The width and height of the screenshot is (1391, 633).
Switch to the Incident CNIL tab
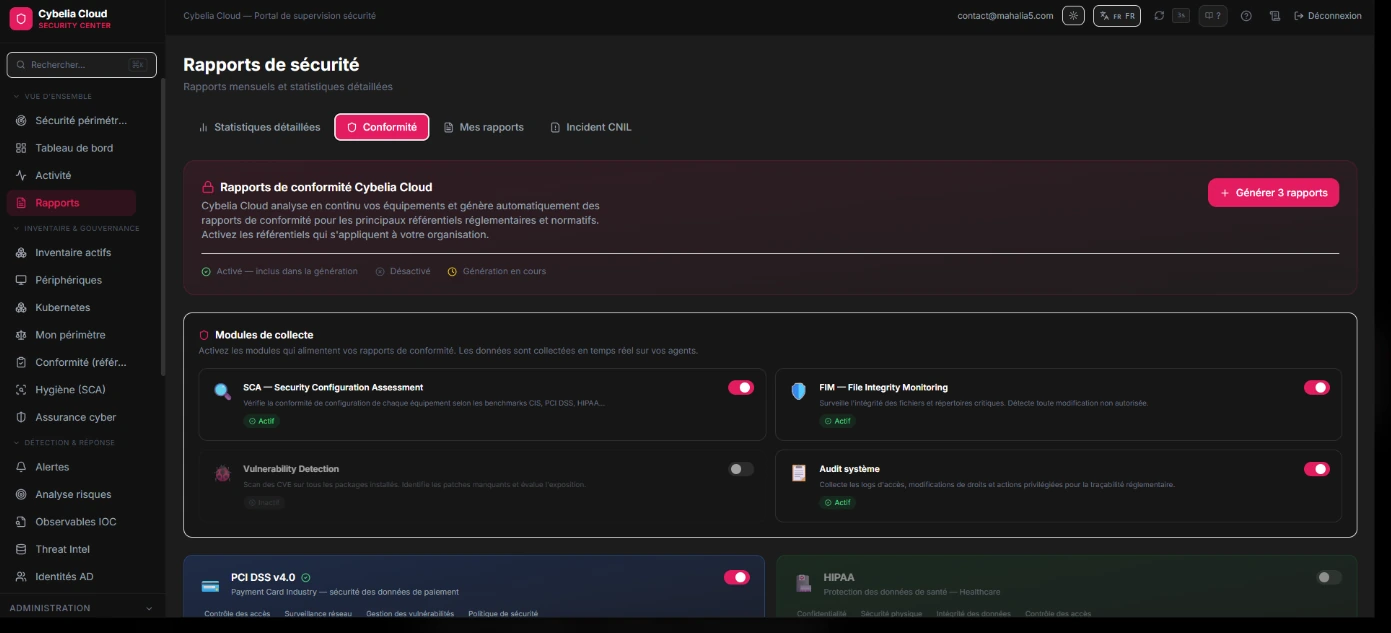coord(591,128)
